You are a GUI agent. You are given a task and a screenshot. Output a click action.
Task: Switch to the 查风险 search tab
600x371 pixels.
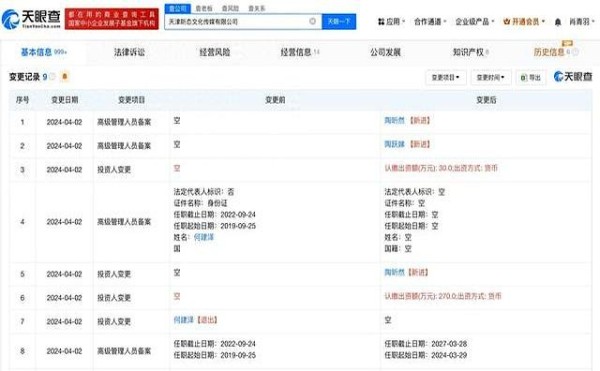[230, 8]
